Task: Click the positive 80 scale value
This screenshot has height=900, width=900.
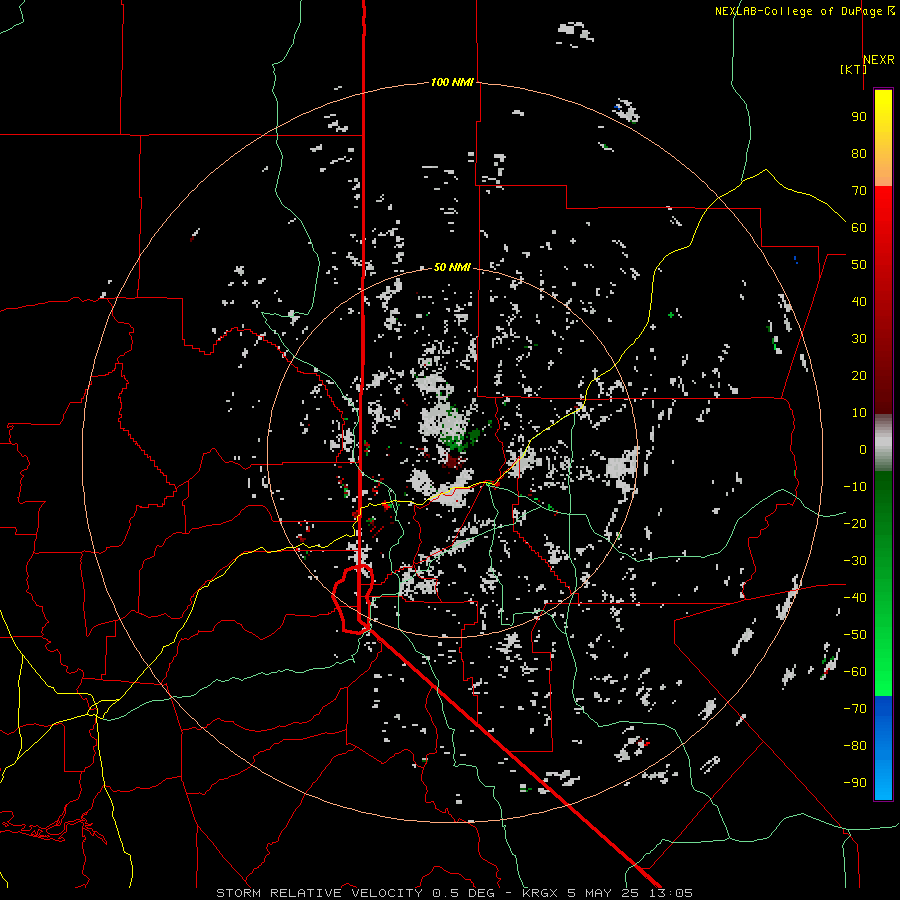Action: tap(859, 154)
